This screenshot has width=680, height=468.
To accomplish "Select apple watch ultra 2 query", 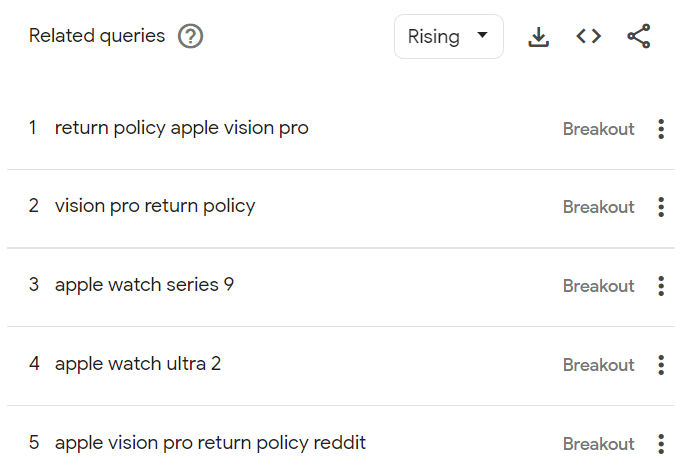I will click(x=138, y=364).
